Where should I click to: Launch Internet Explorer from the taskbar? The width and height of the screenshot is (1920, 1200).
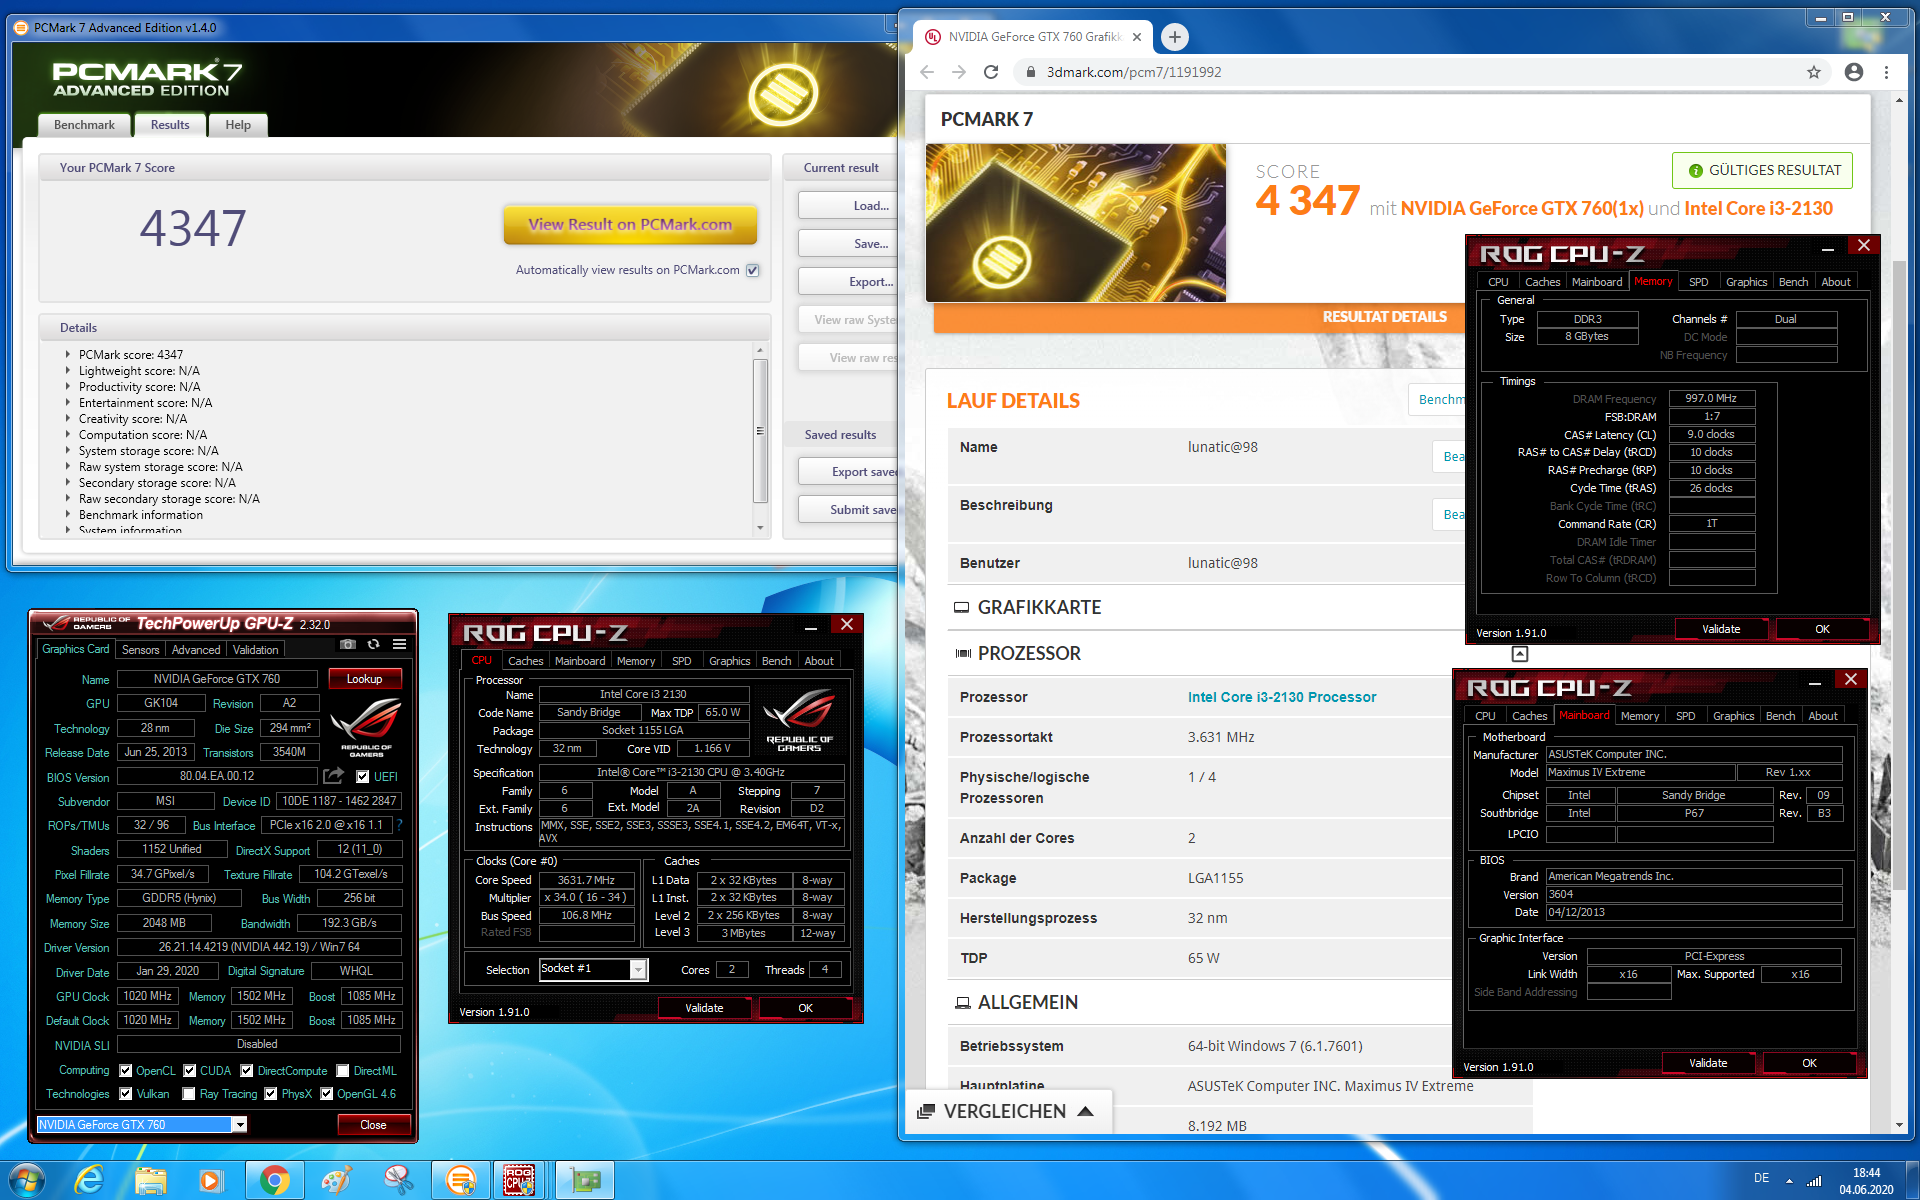click(90, 1180)
